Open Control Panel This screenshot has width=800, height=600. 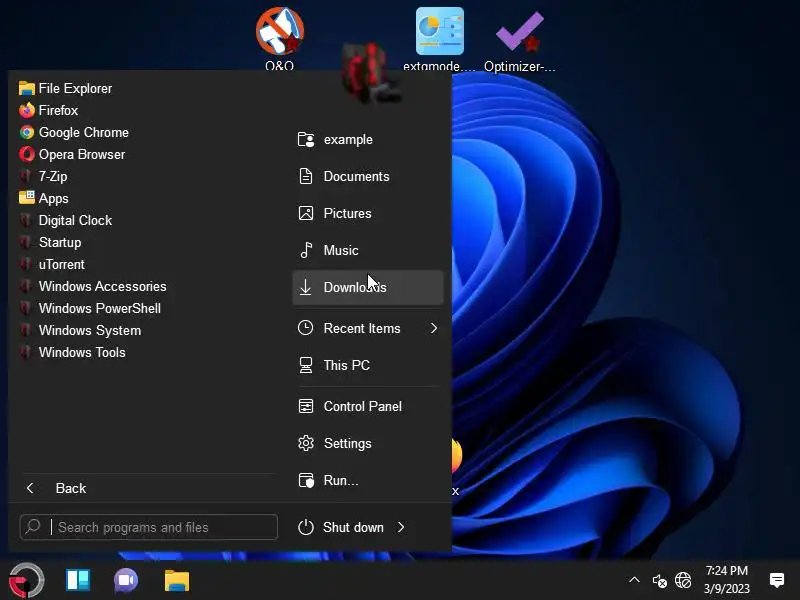coord(368,406)
